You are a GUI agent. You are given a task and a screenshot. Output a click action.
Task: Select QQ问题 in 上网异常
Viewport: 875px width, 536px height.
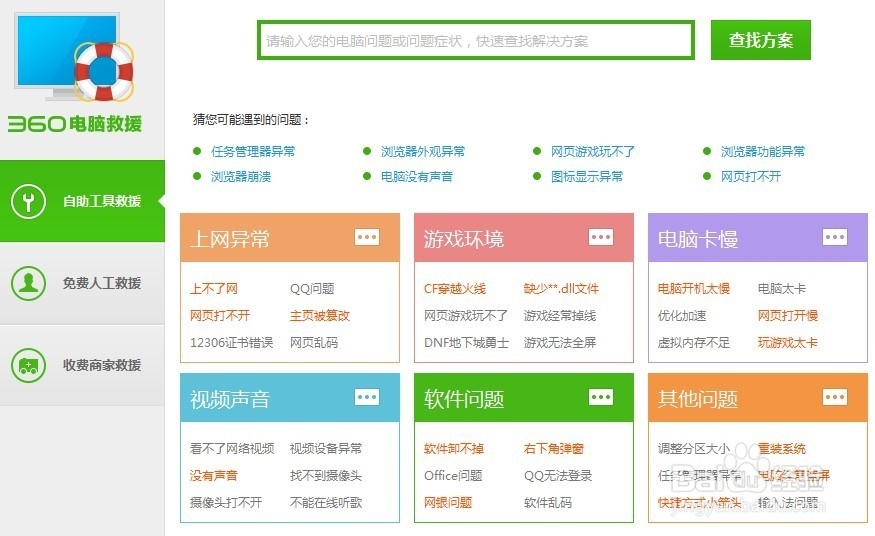[x=312, y=289]
